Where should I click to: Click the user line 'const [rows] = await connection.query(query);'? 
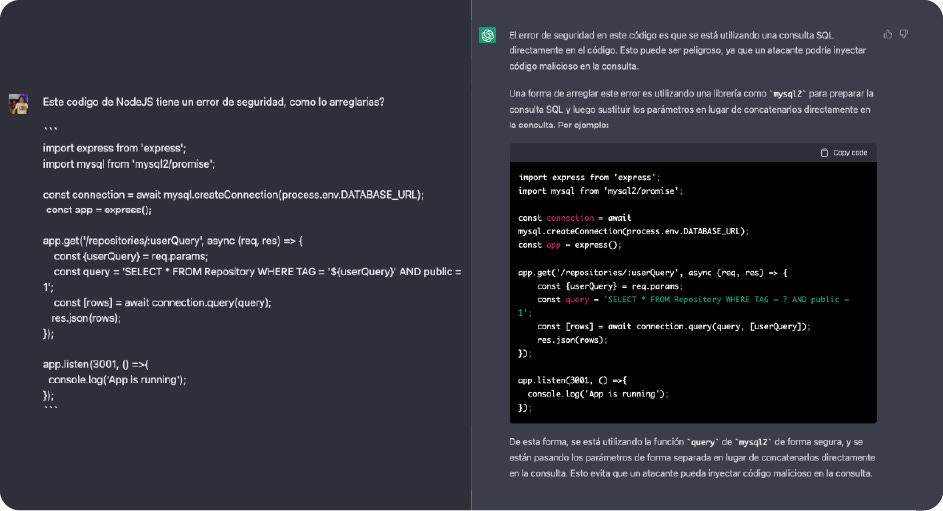pyautogui.click(x=162, y=302)
